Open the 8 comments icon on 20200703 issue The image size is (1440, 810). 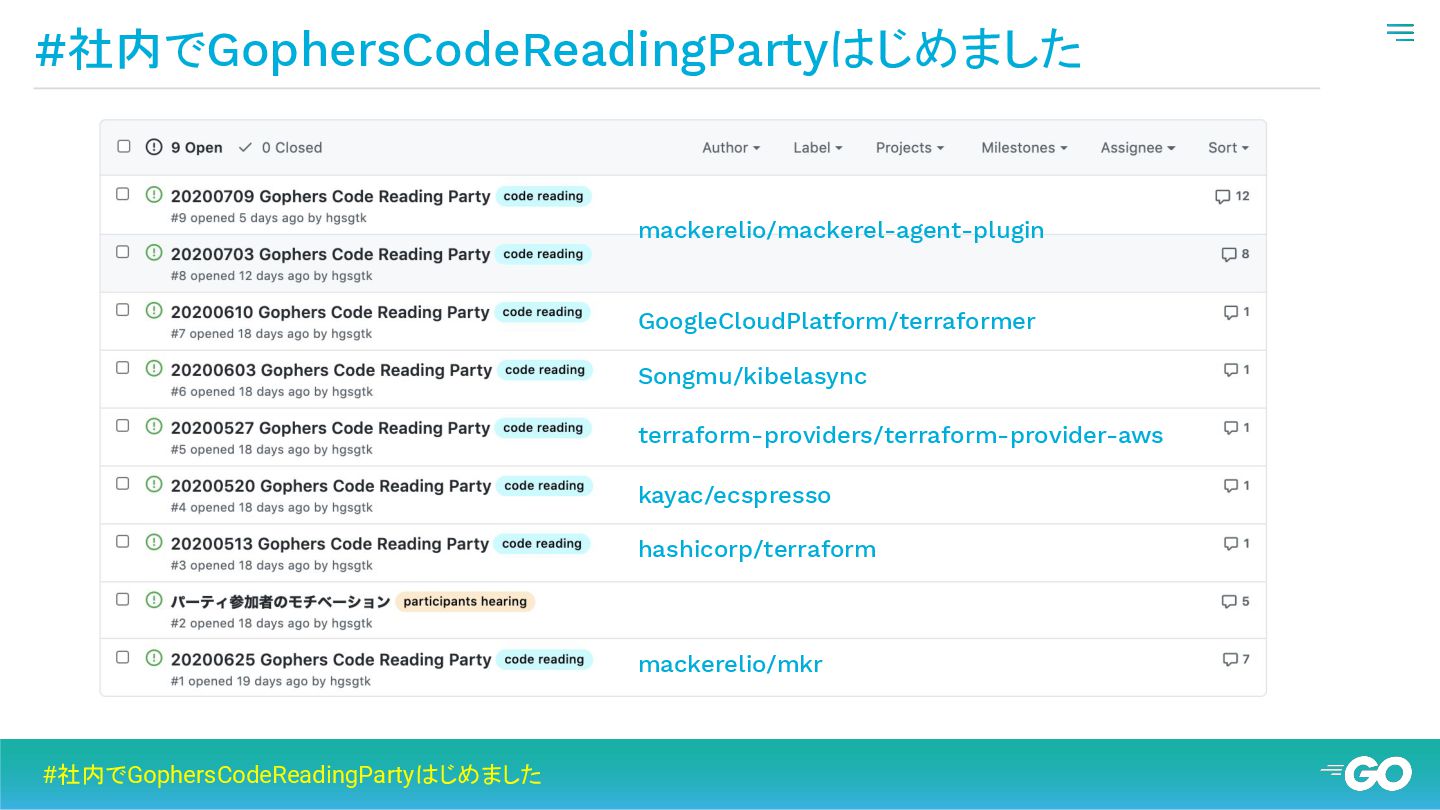tap(1229, 255)
